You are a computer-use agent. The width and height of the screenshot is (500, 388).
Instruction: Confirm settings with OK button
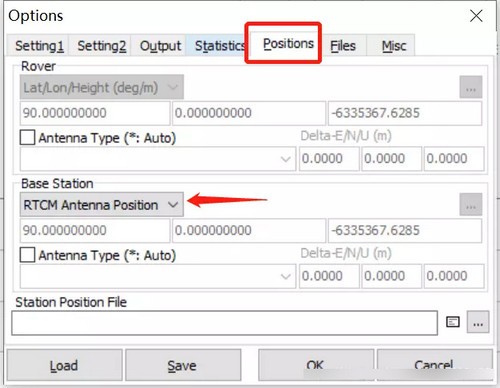[x=316, y=365]
